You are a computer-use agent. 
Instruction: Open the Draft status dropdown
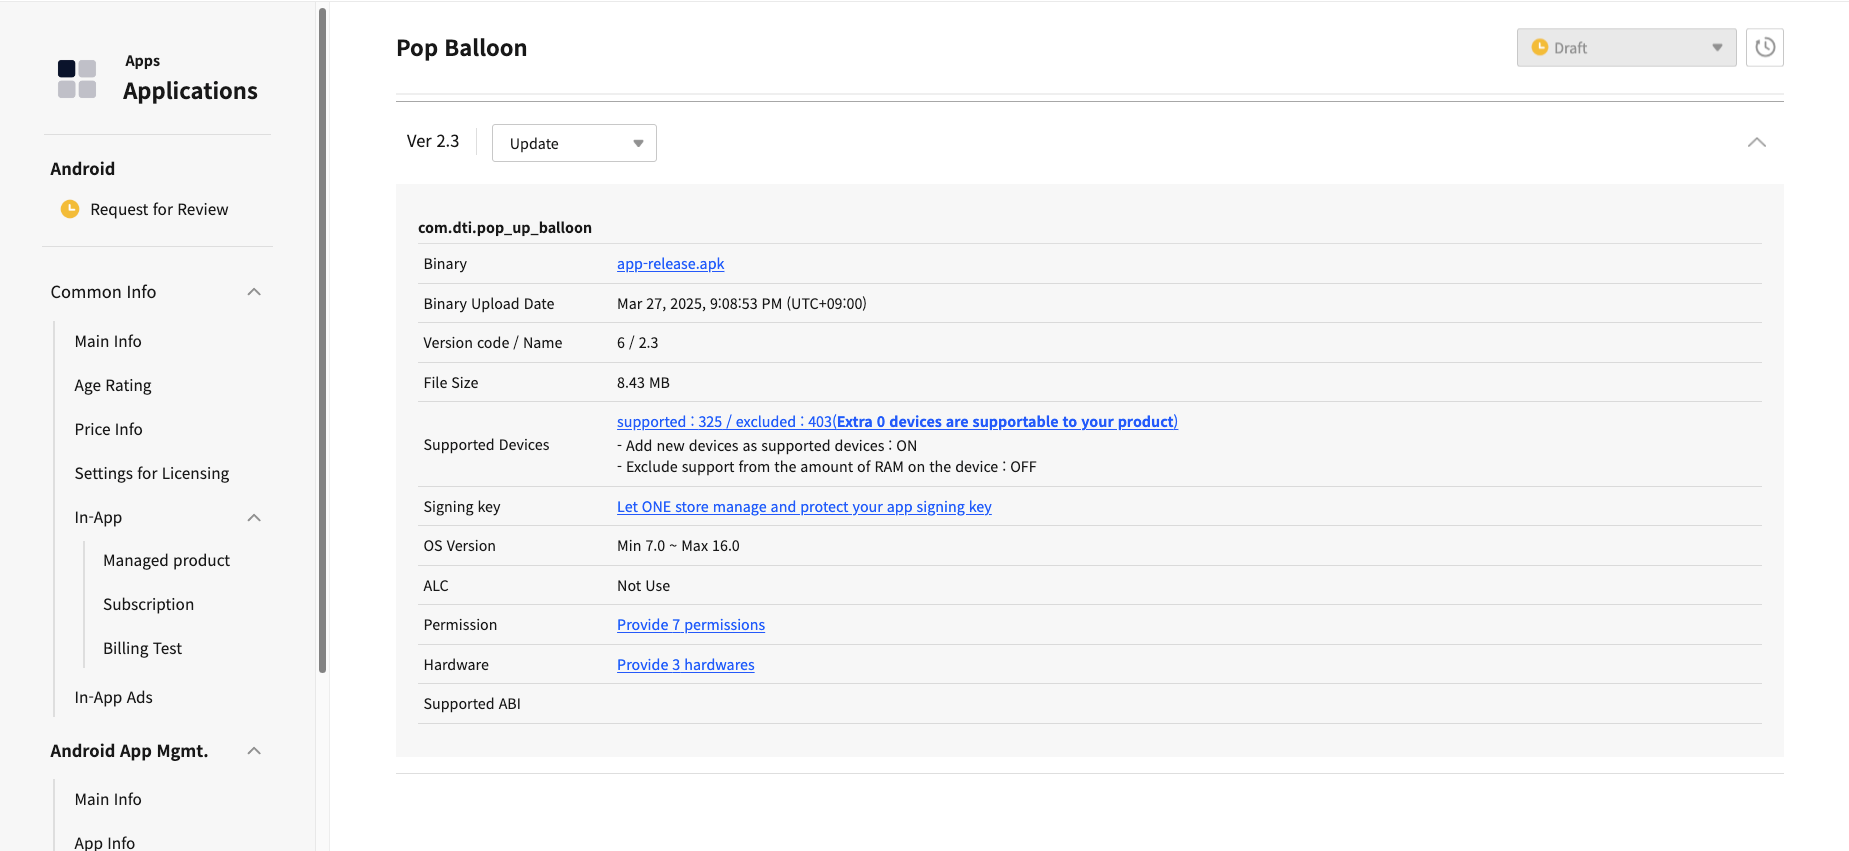pos(1625,48)
